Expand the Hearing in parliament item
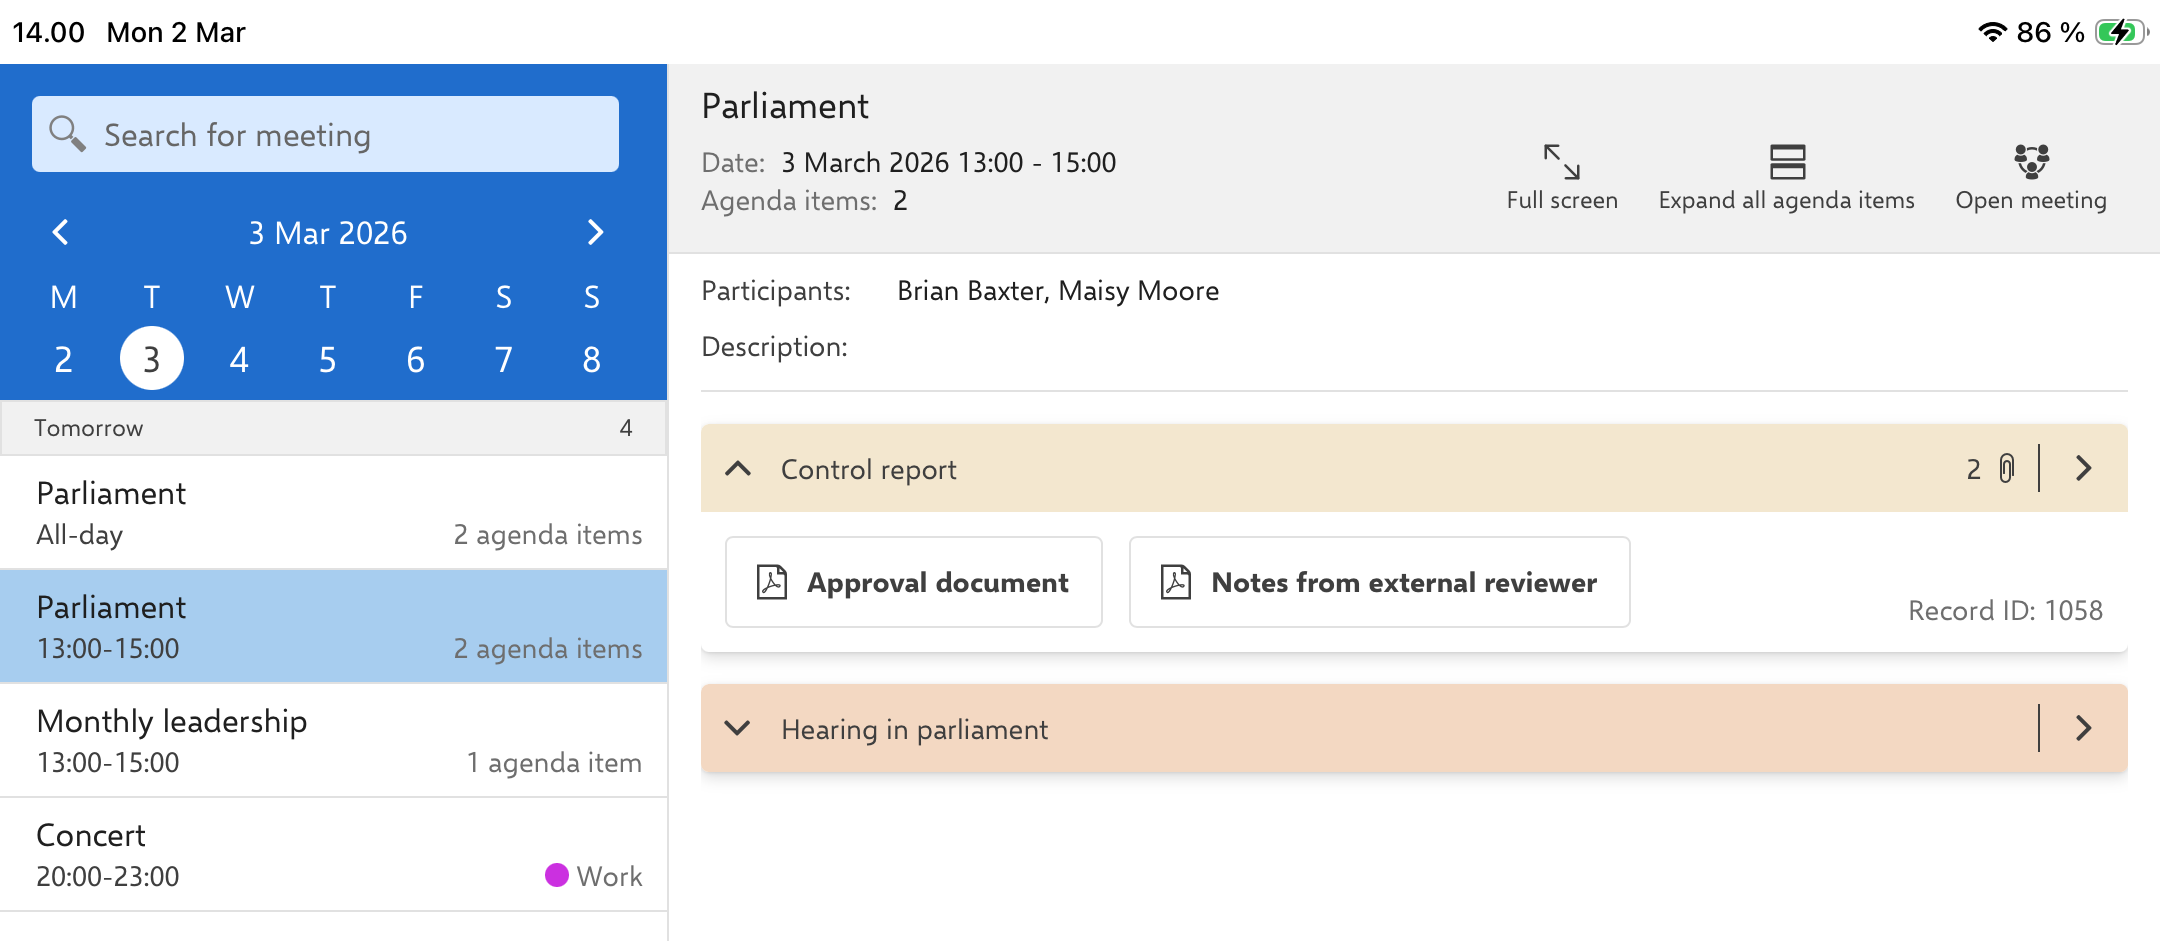This screenshot has height=941, width=2160. point(738,728)
